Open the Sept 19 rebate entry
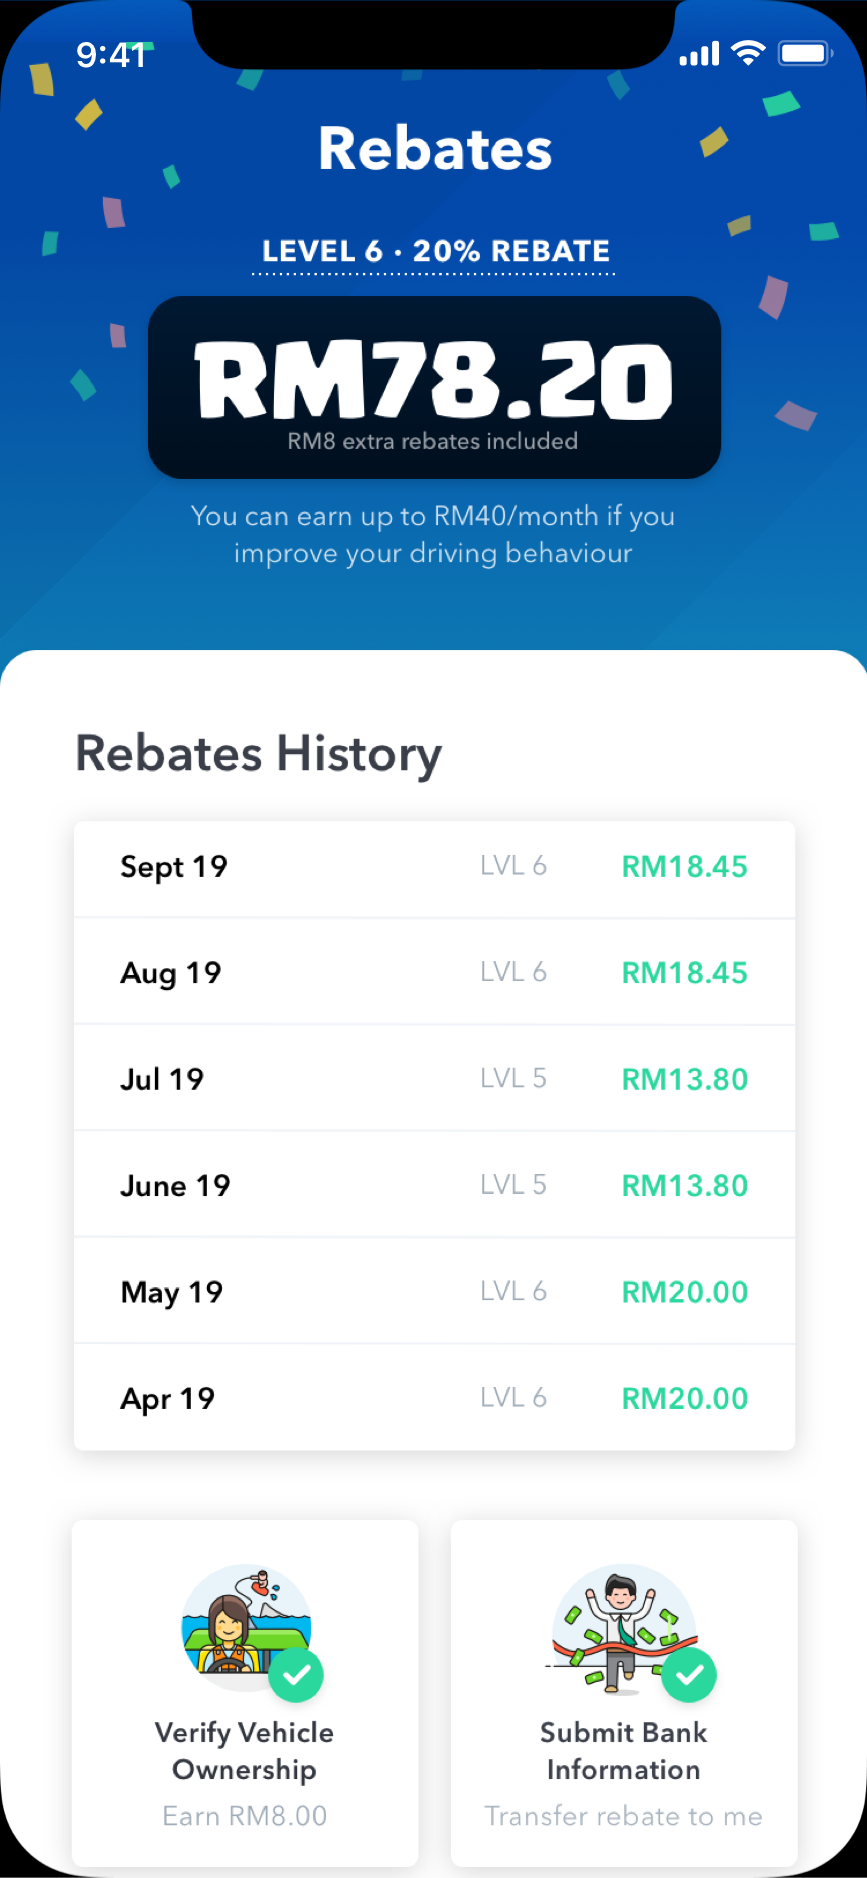This screenshot has height=1878, width=867. [434, 868]
